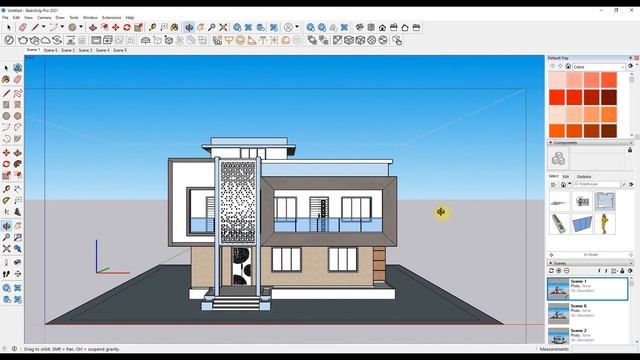Click the Zoom magnifier in top toolbar
Viewport: 640px width, 360px height.
212,27
